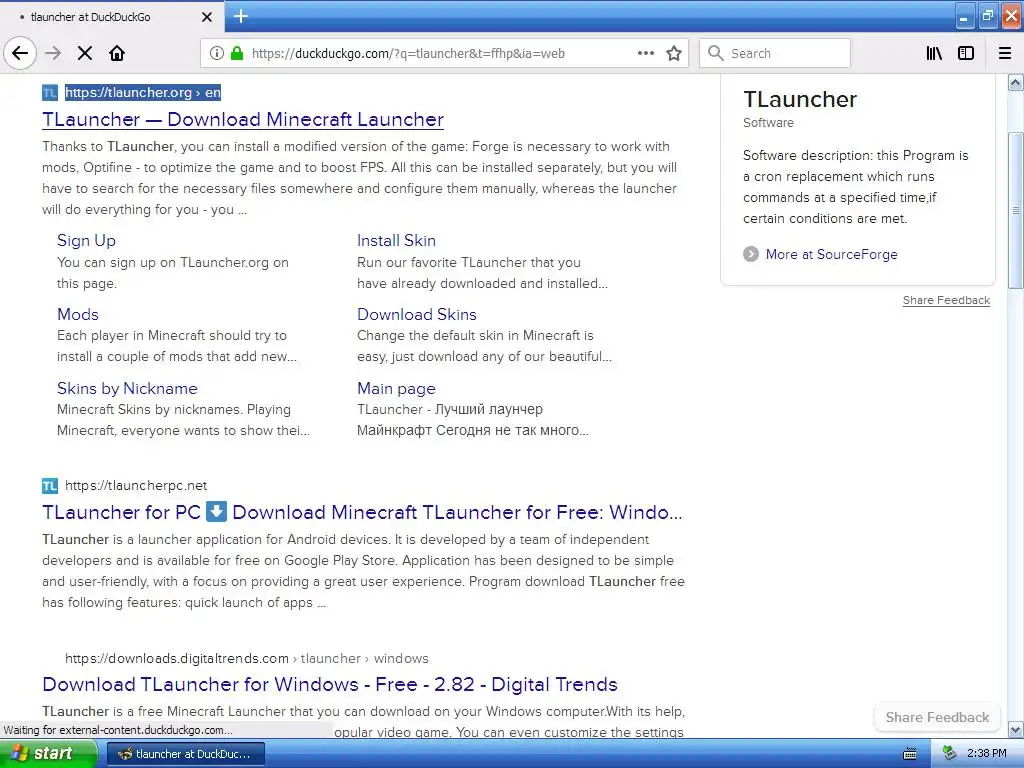The width and height of the screenshot is (1024, 768).
Task: Open a new tab with plus button
Action: 241,16
